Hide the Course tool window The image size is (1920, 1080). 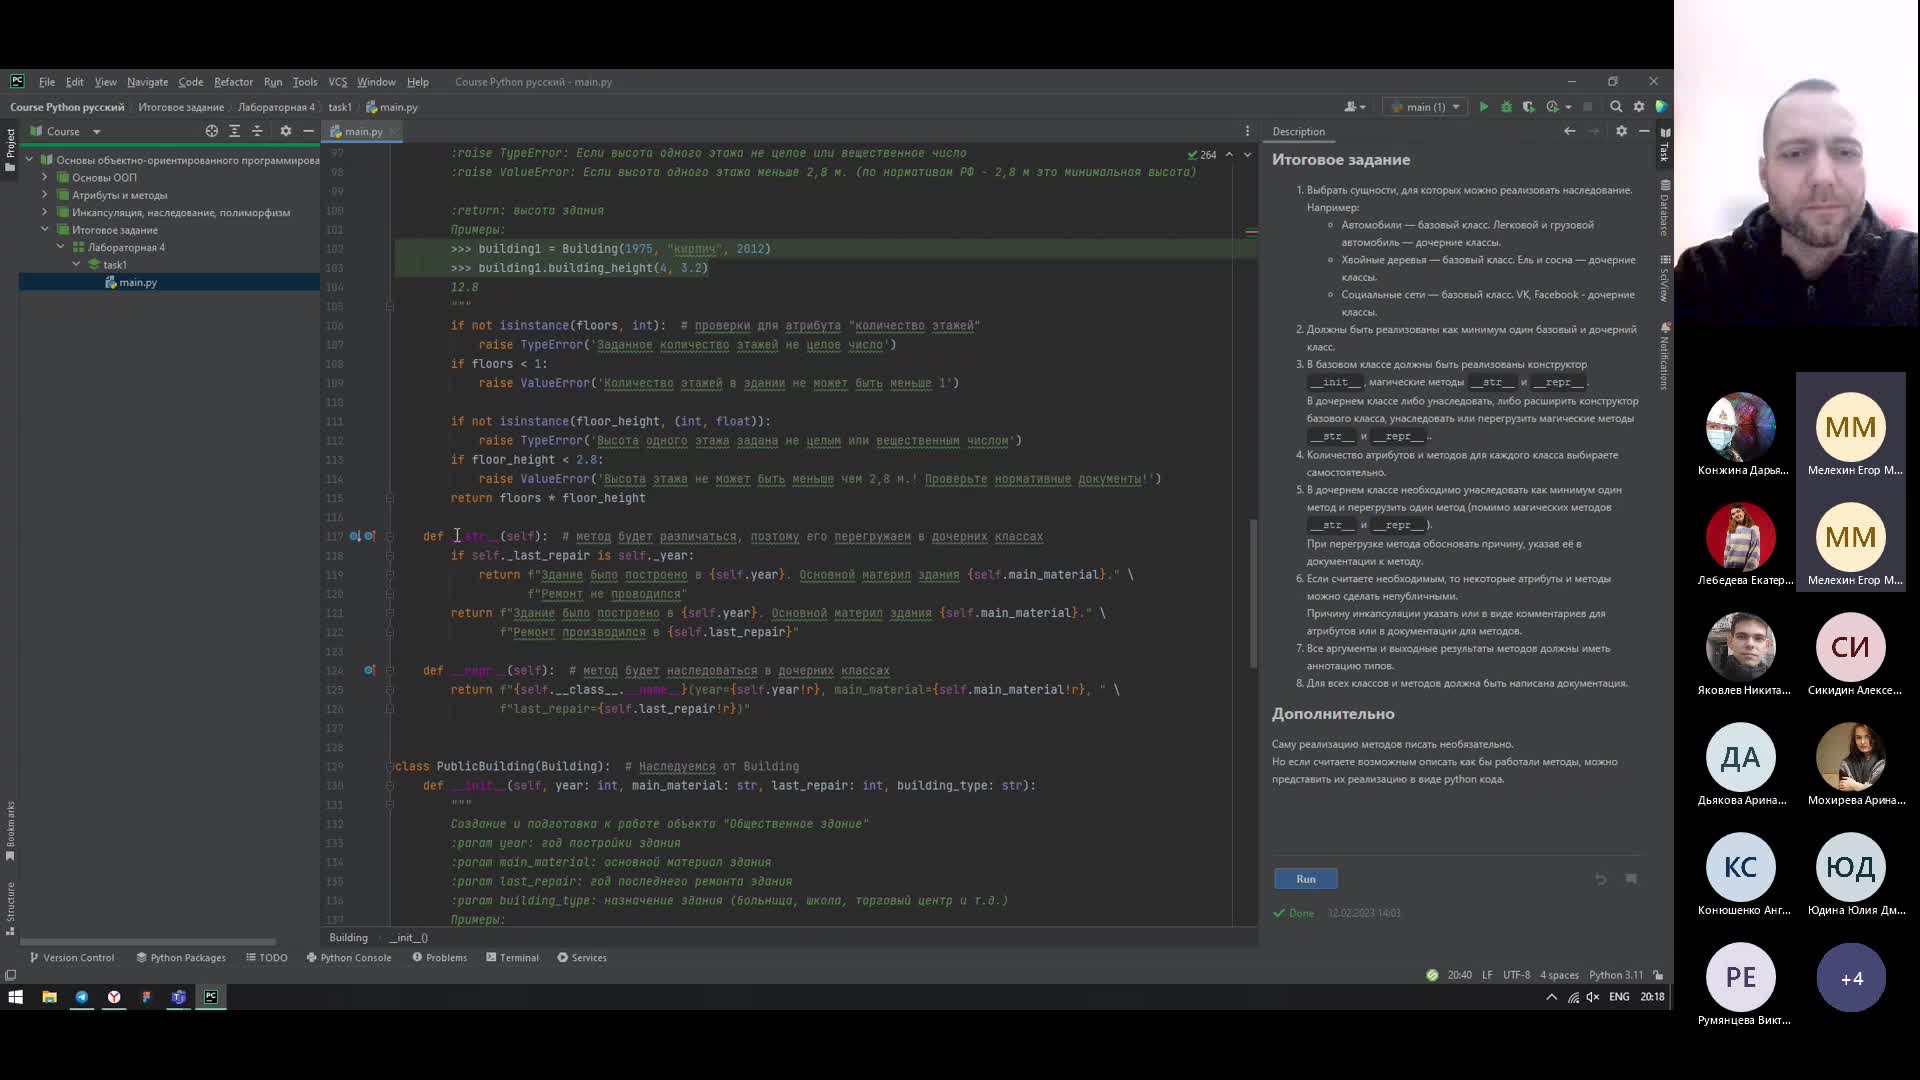click(309, 131)
